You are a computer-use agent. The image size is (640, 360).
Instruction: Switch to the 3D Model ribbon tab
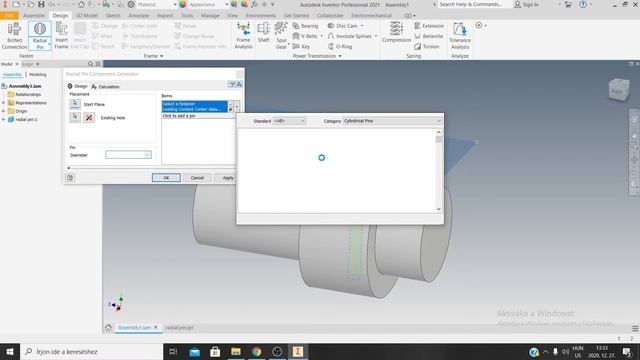[x=87, y=16]
